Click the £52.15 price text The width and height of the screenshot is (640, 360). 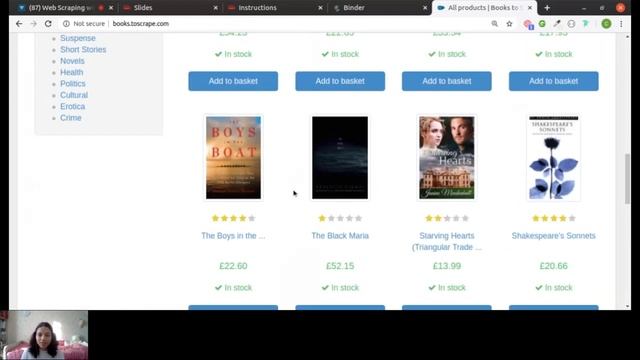340,266
